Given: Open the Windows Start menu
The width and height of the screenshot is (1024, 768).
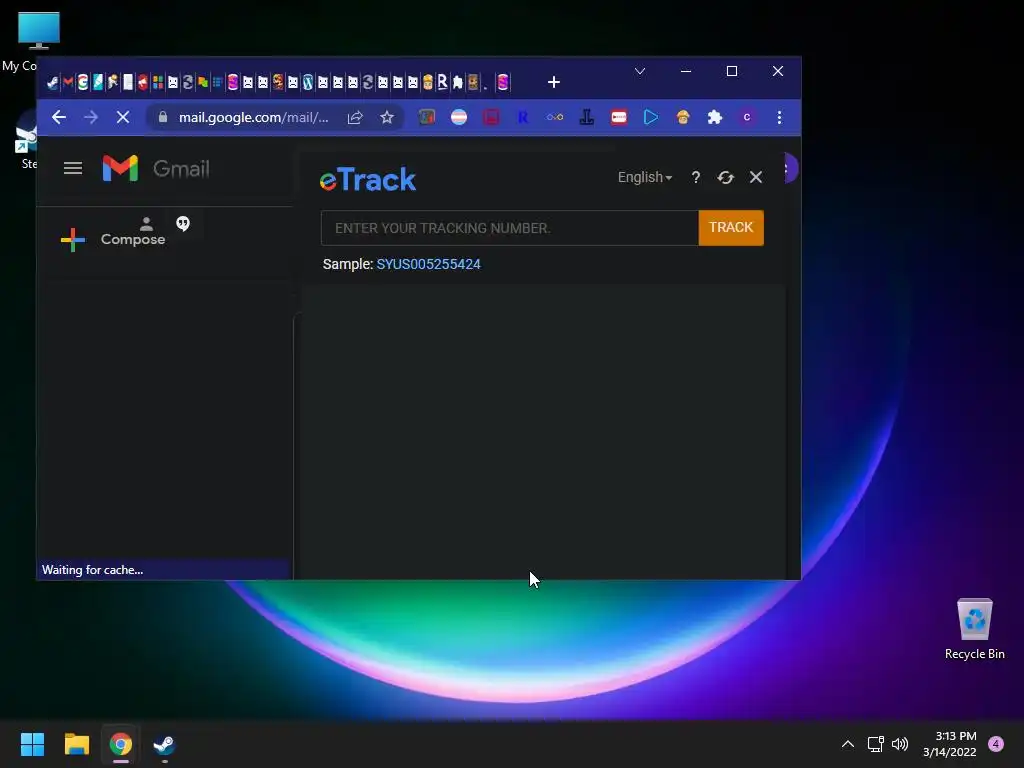Looking at the screenshot, I should [32, 744].
